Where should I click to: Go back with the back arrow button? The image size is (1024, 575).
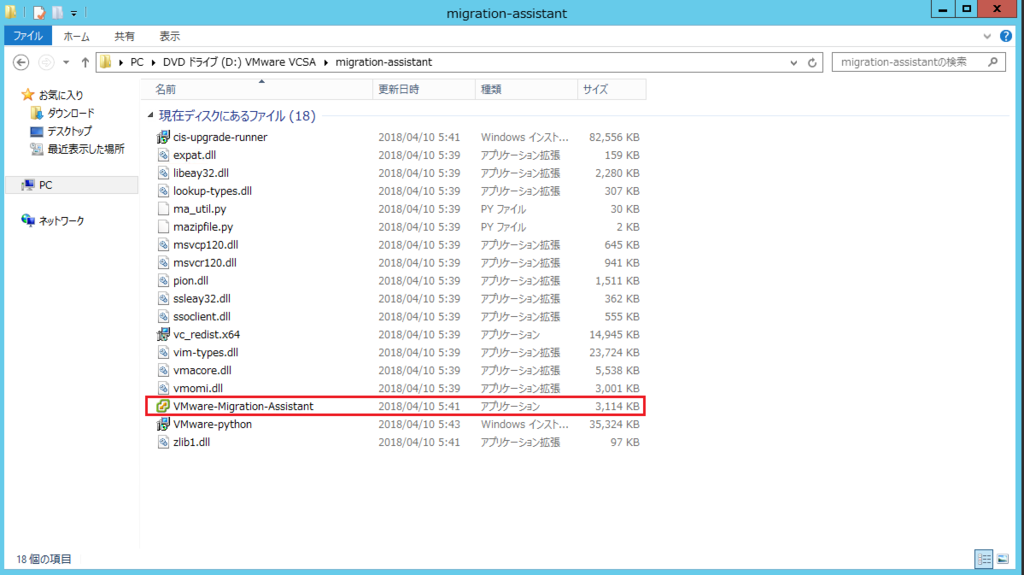[21, 62]
